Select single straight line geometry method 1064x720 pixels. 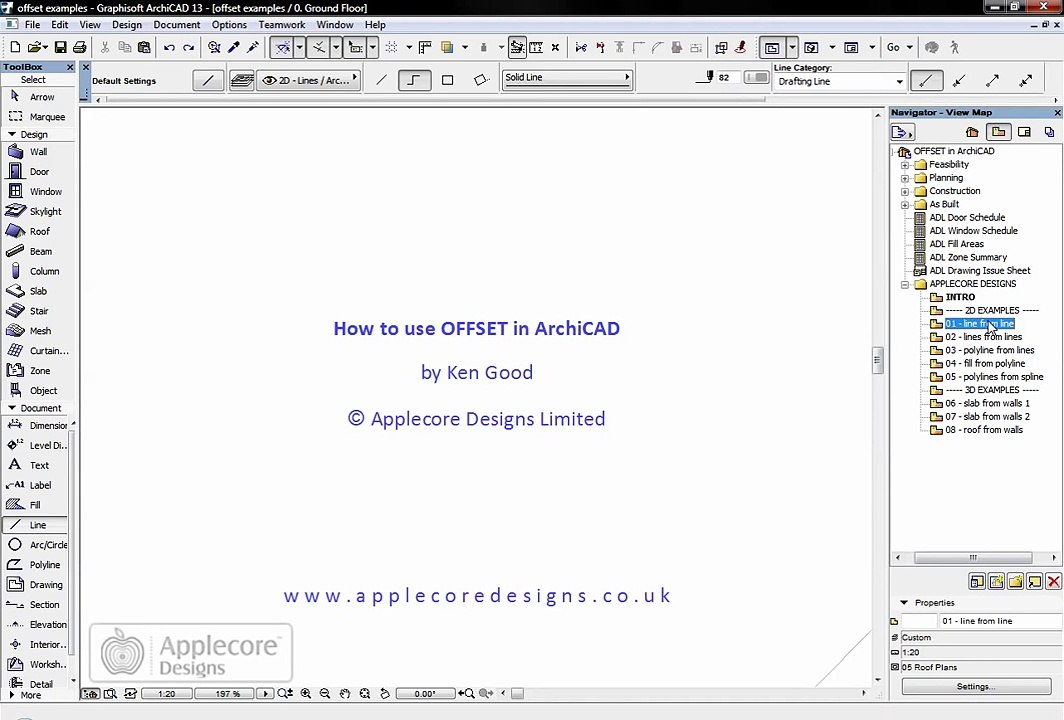(x=381, y=80)
